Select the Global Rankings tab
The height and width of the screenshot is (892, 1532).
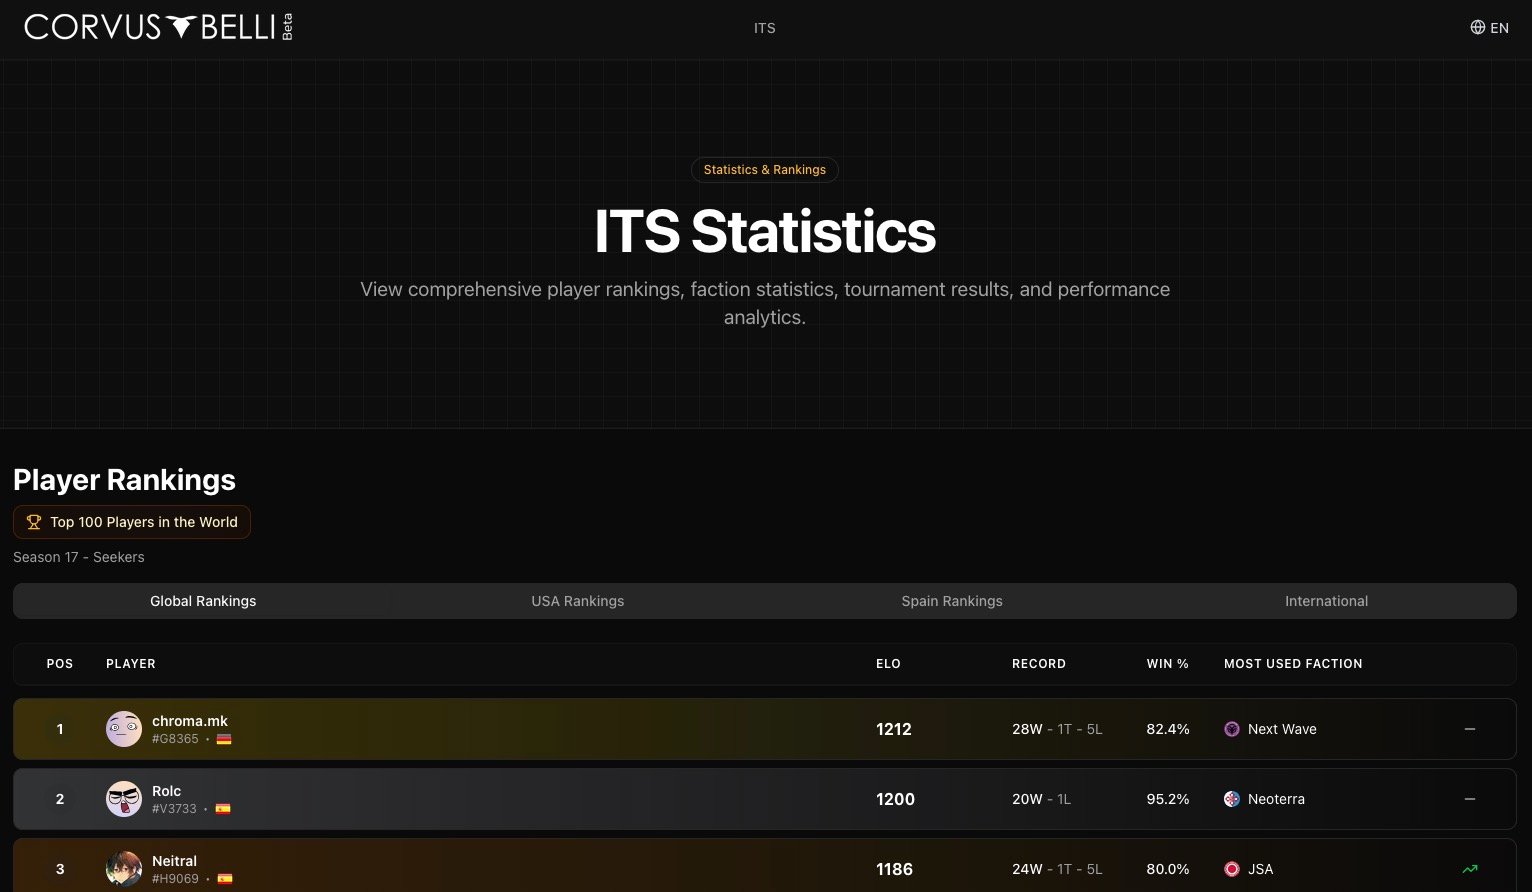pos(203,601)
